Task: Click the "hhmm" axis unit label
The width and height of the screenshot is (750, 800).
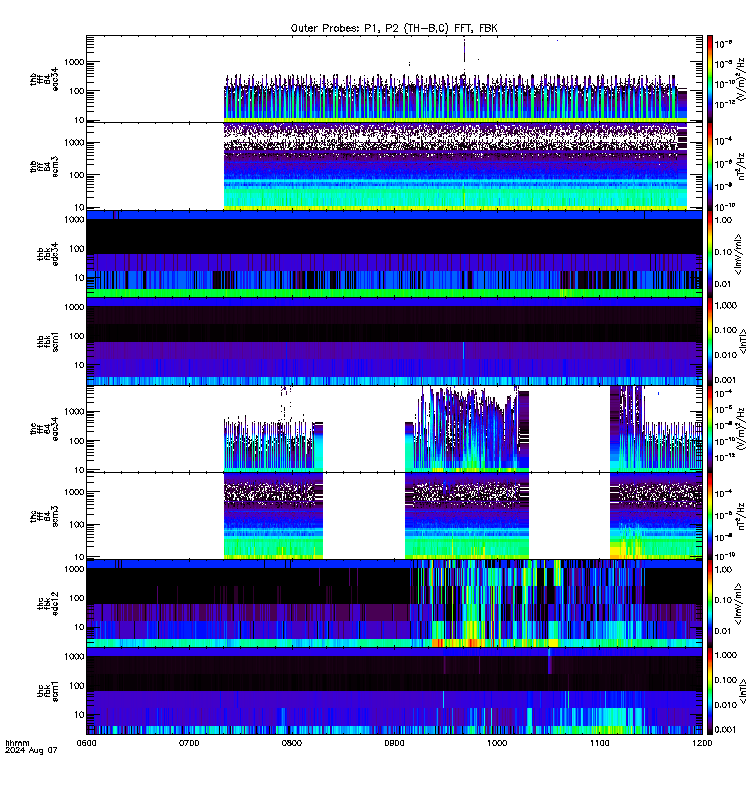Action: coord(17,743)
